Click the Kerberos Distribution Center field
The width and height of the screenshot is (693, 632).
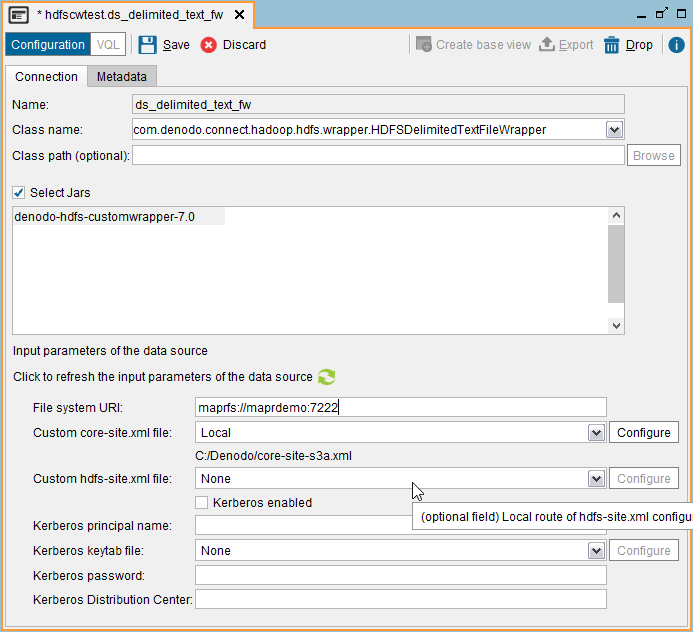tap(400, 599)
